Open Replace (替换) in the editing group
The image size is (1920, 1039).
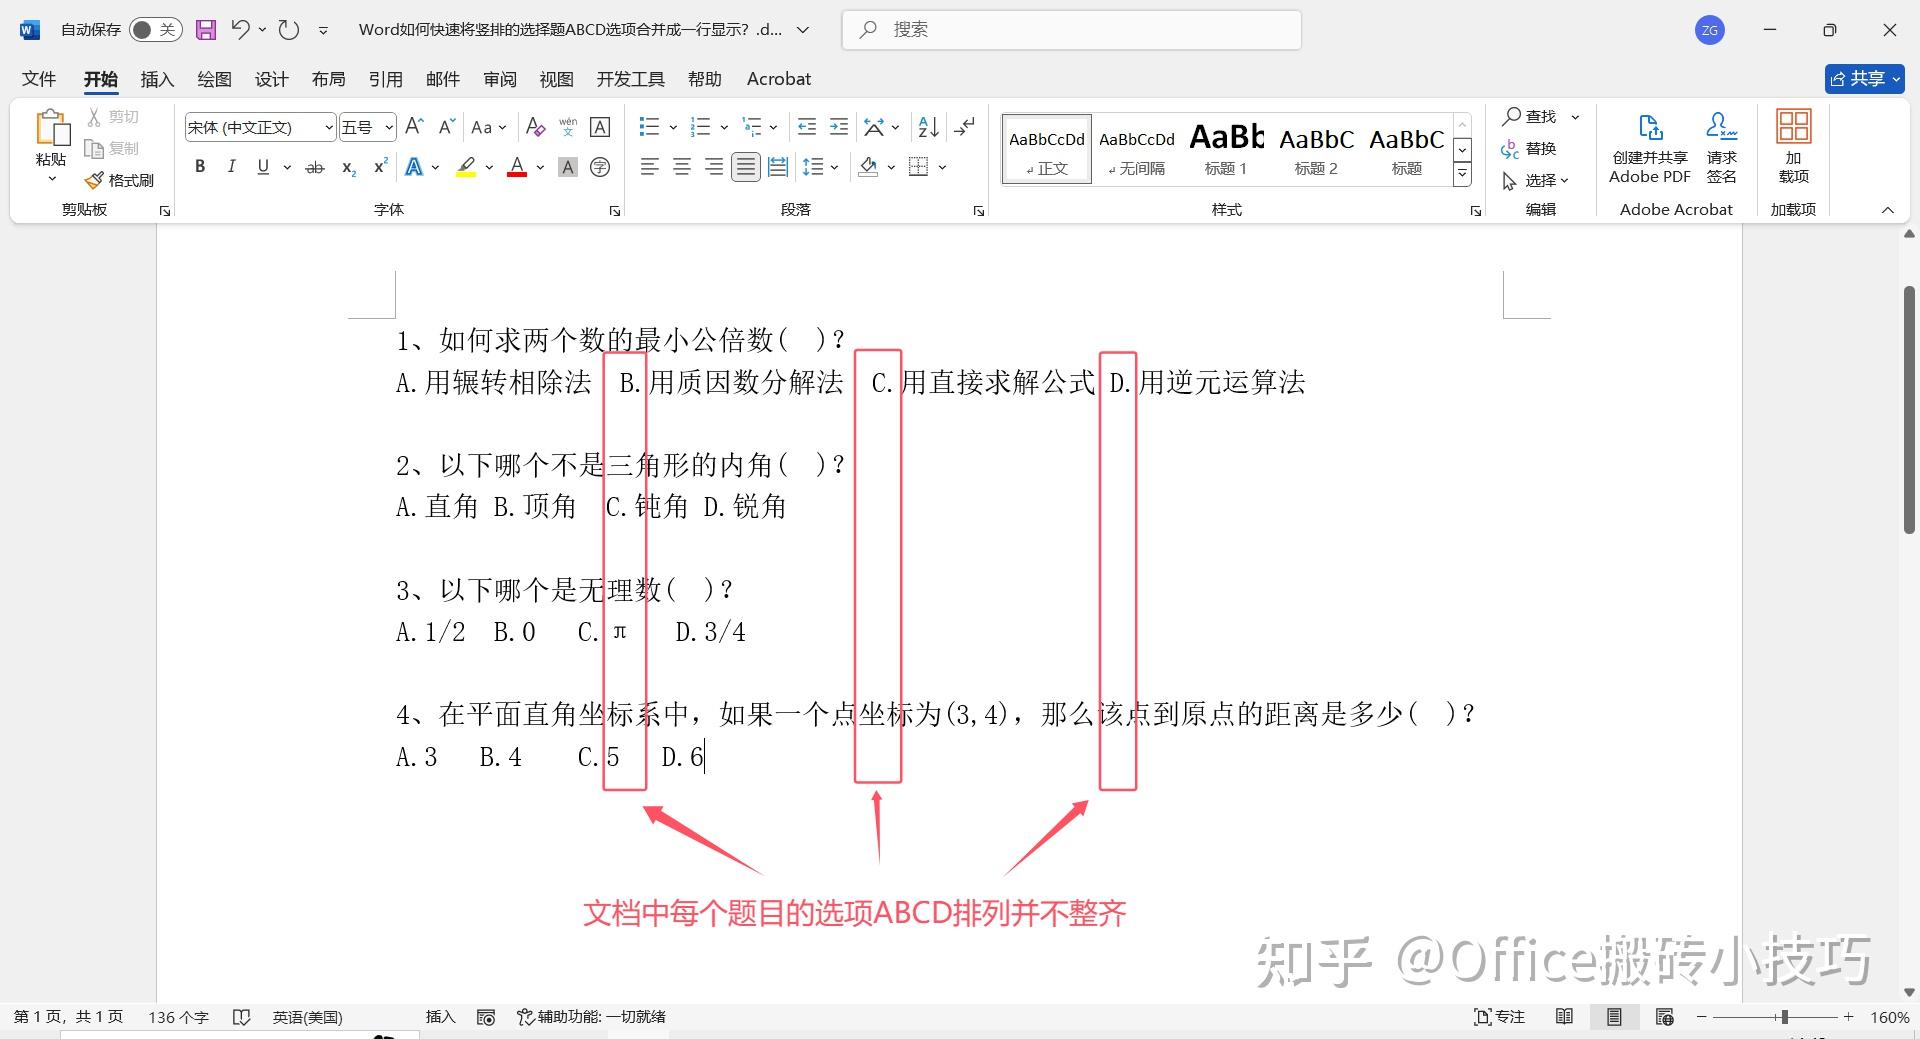pyautogui.click(x=1537, y=148)
